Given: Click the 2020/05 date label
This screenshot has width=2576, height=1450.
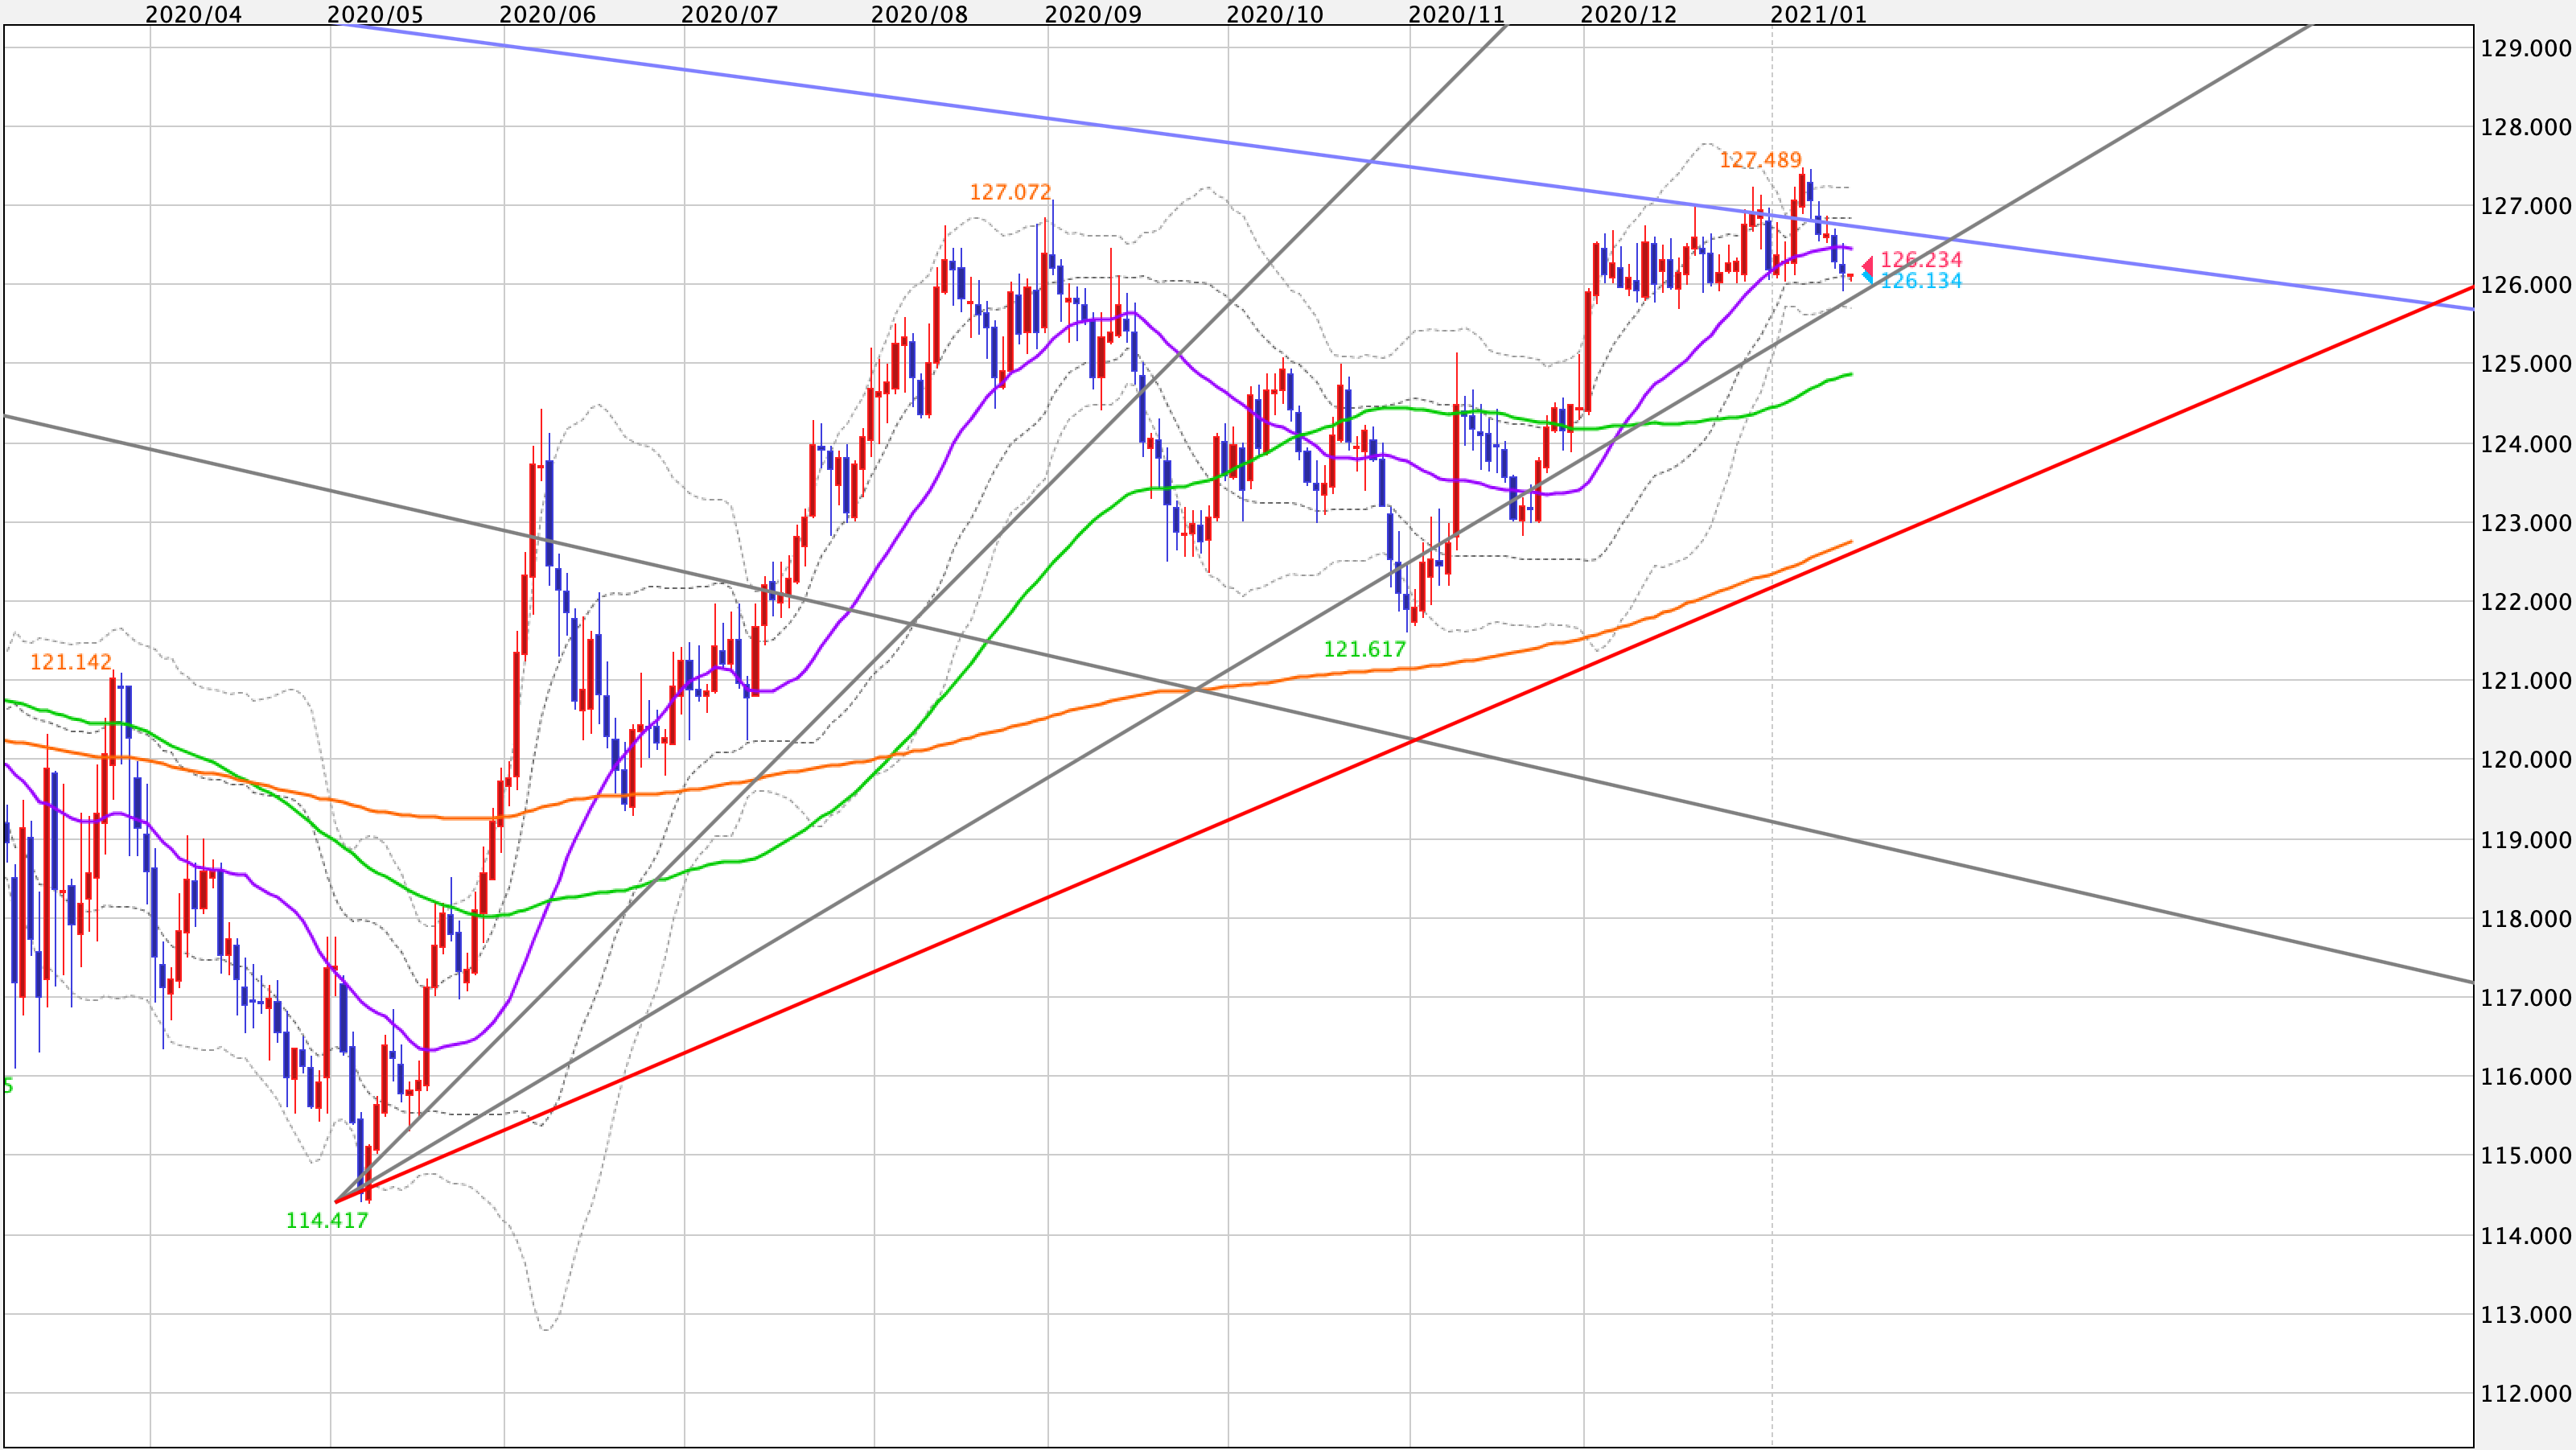Looking at the screenshot, I should (376, 14).
